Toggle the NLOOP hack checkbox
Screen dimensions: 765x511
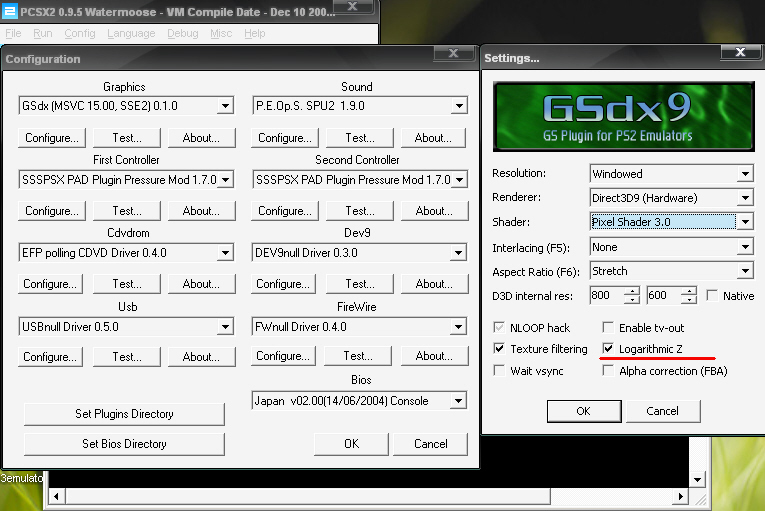(499, 327)
